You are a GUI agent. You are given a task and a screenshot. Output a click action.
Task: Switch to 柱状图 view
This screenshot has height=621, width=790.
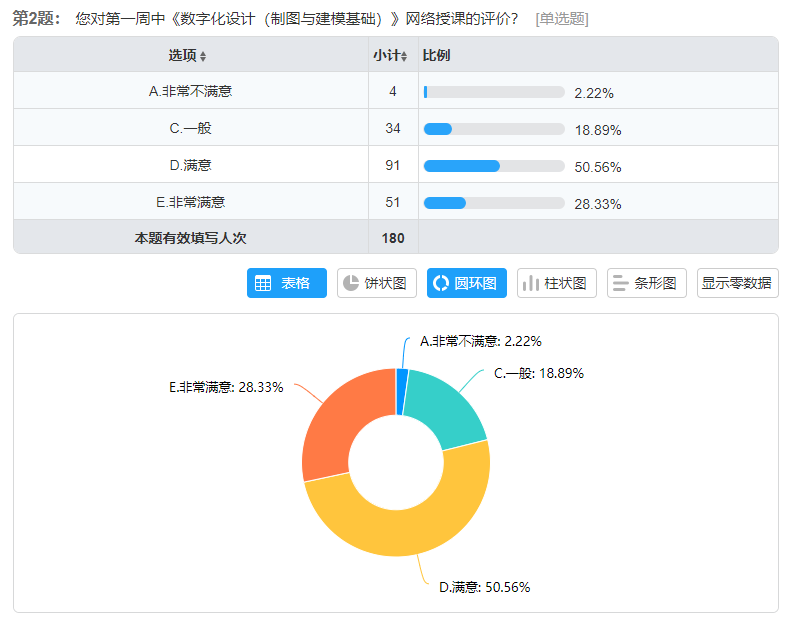pyautogui.click(x=557, y=283)
